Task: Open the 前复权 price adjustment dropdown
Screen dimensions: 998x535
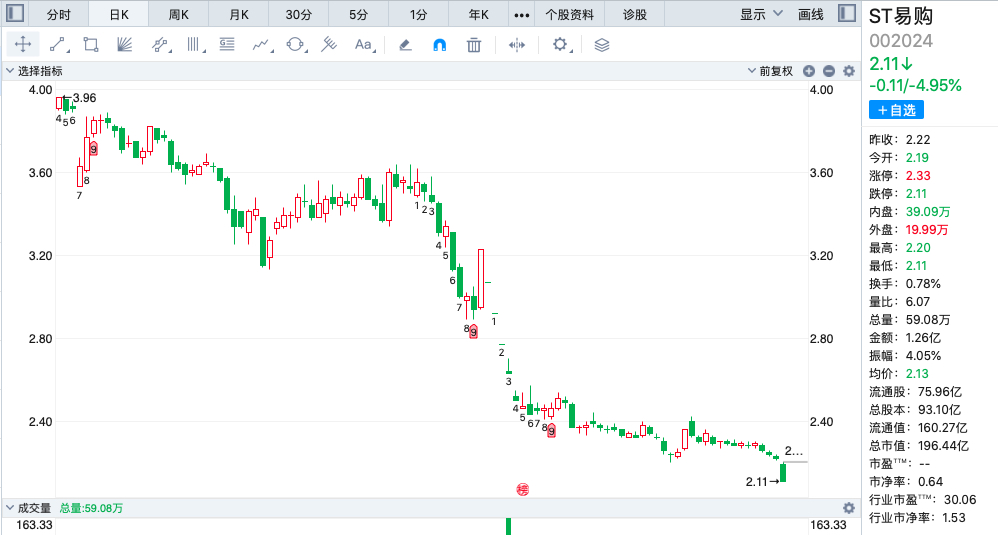Action: [770, 71]
